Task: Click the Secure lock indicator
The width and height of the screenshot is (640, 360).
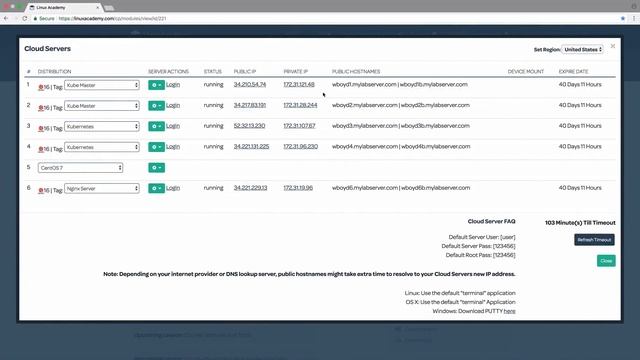Action: [x=44, y=18]
